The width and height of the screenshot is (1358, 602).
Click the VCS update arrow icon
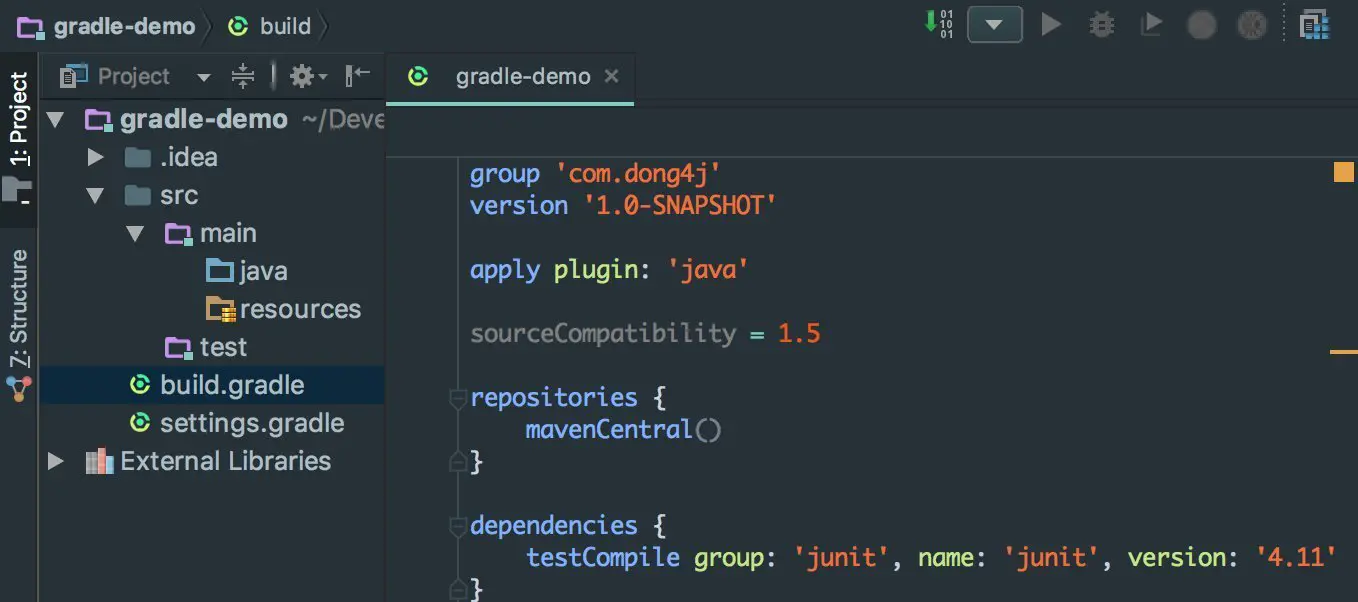(937, 24)
